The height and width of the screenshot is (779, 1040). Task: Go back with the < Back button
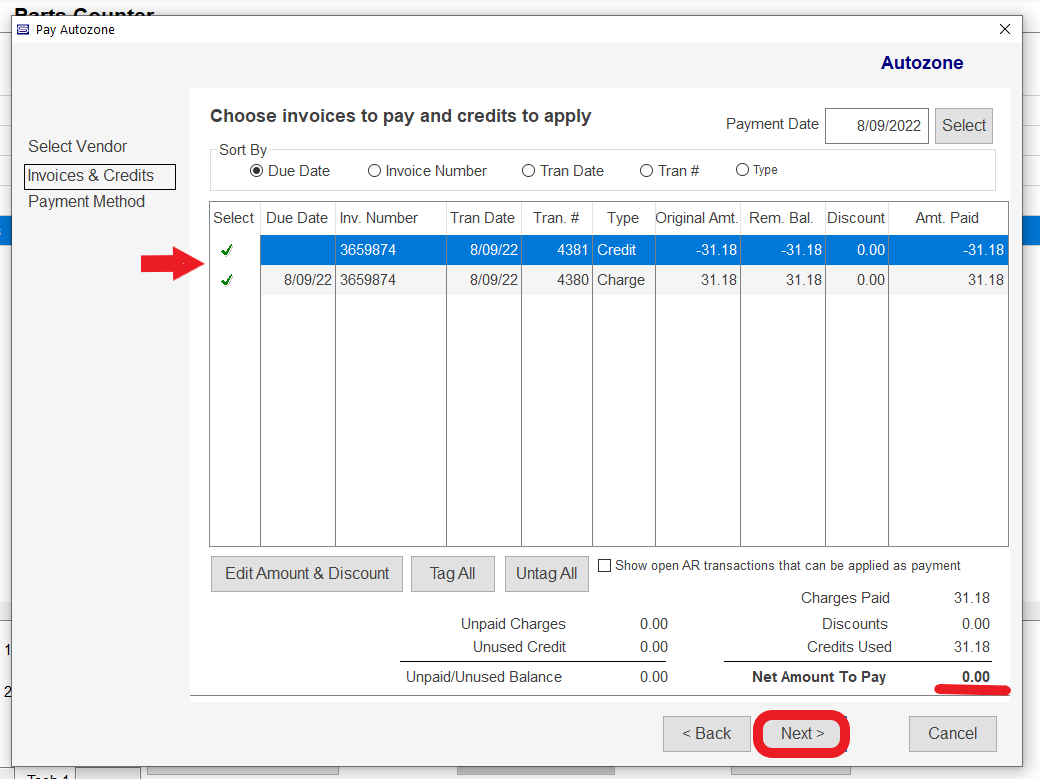coord(706,733)
